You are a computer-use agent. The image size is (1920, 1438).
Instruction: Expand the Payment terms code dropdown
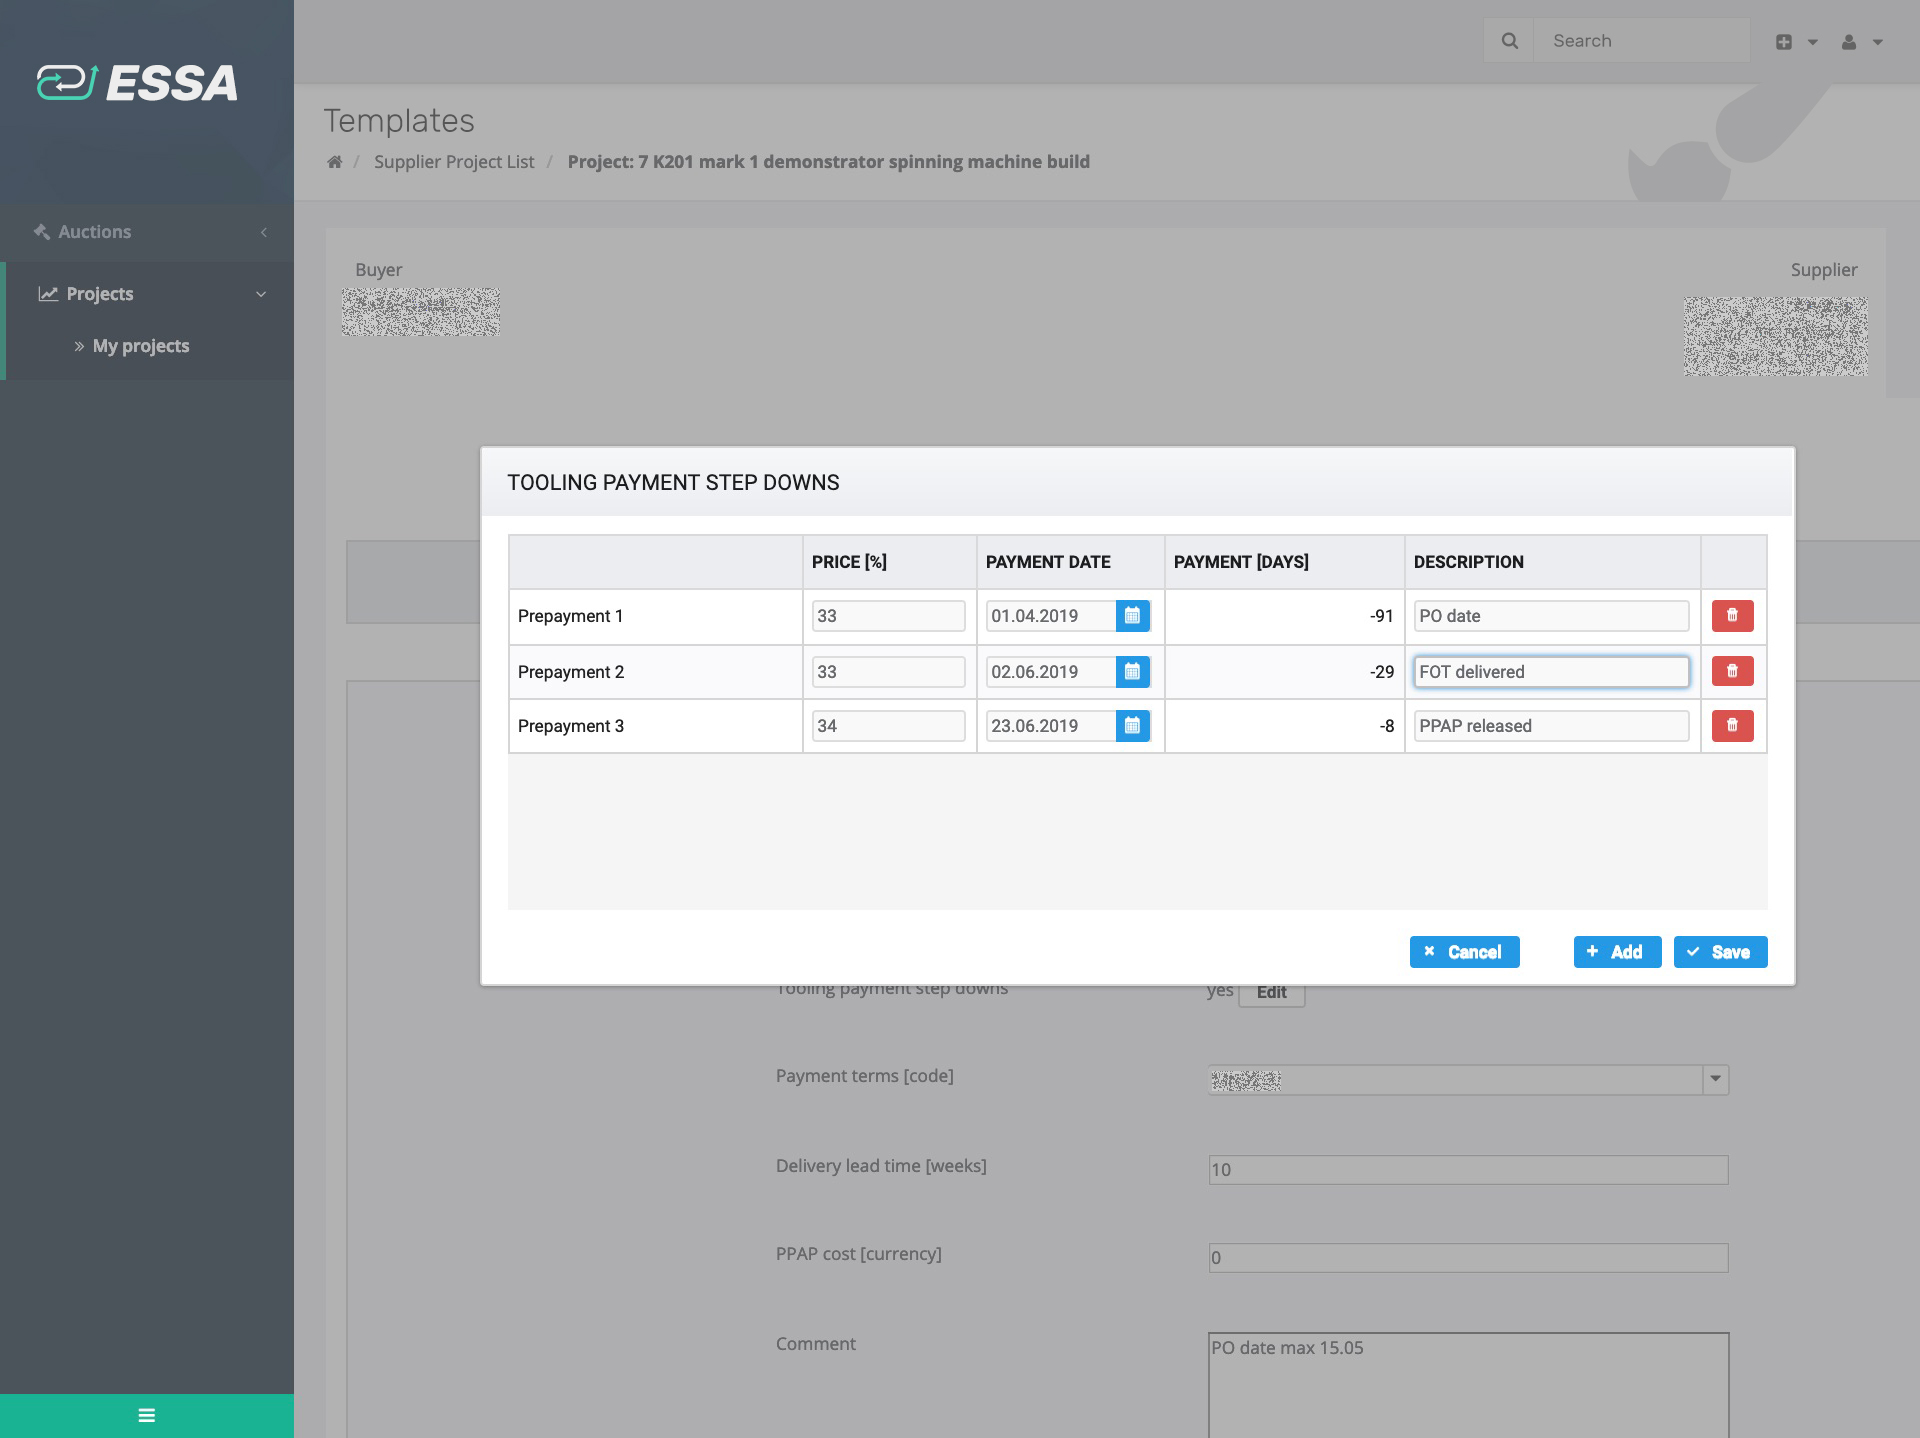click(x=1715, y=1079)
